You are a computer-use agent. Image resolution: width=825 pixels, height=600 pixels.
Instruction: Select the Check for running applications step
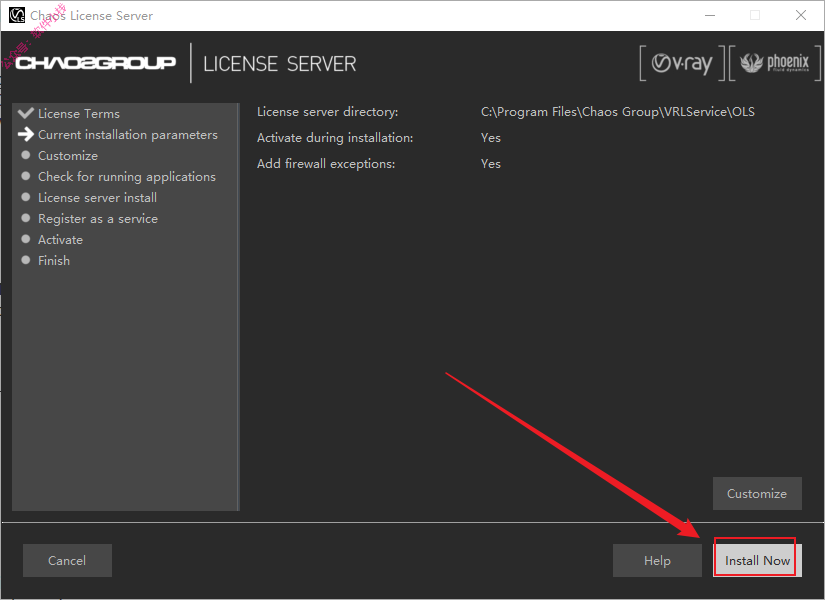click(x=127, y=177)
